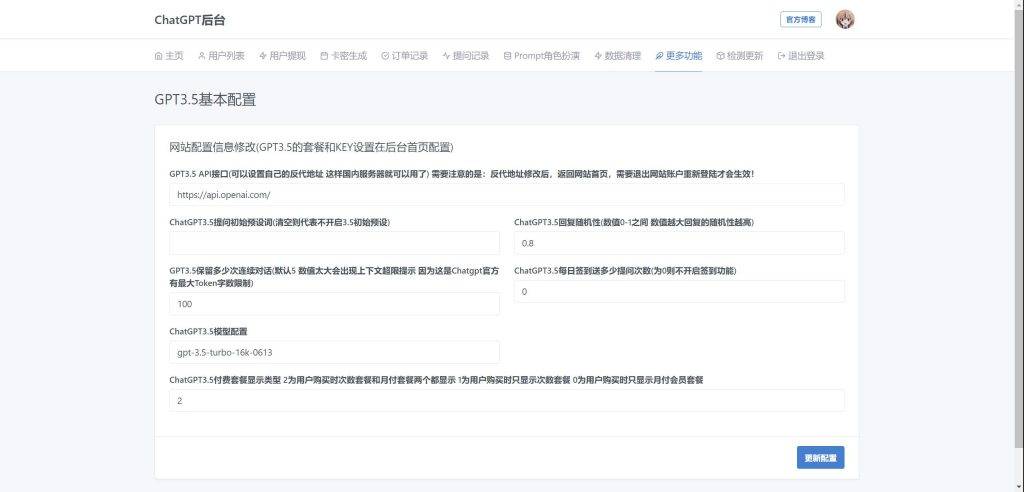The width and height of the screenshot is (1024, 492).
Task: Click the user avatar image
Action: click(x=845, y=20)
